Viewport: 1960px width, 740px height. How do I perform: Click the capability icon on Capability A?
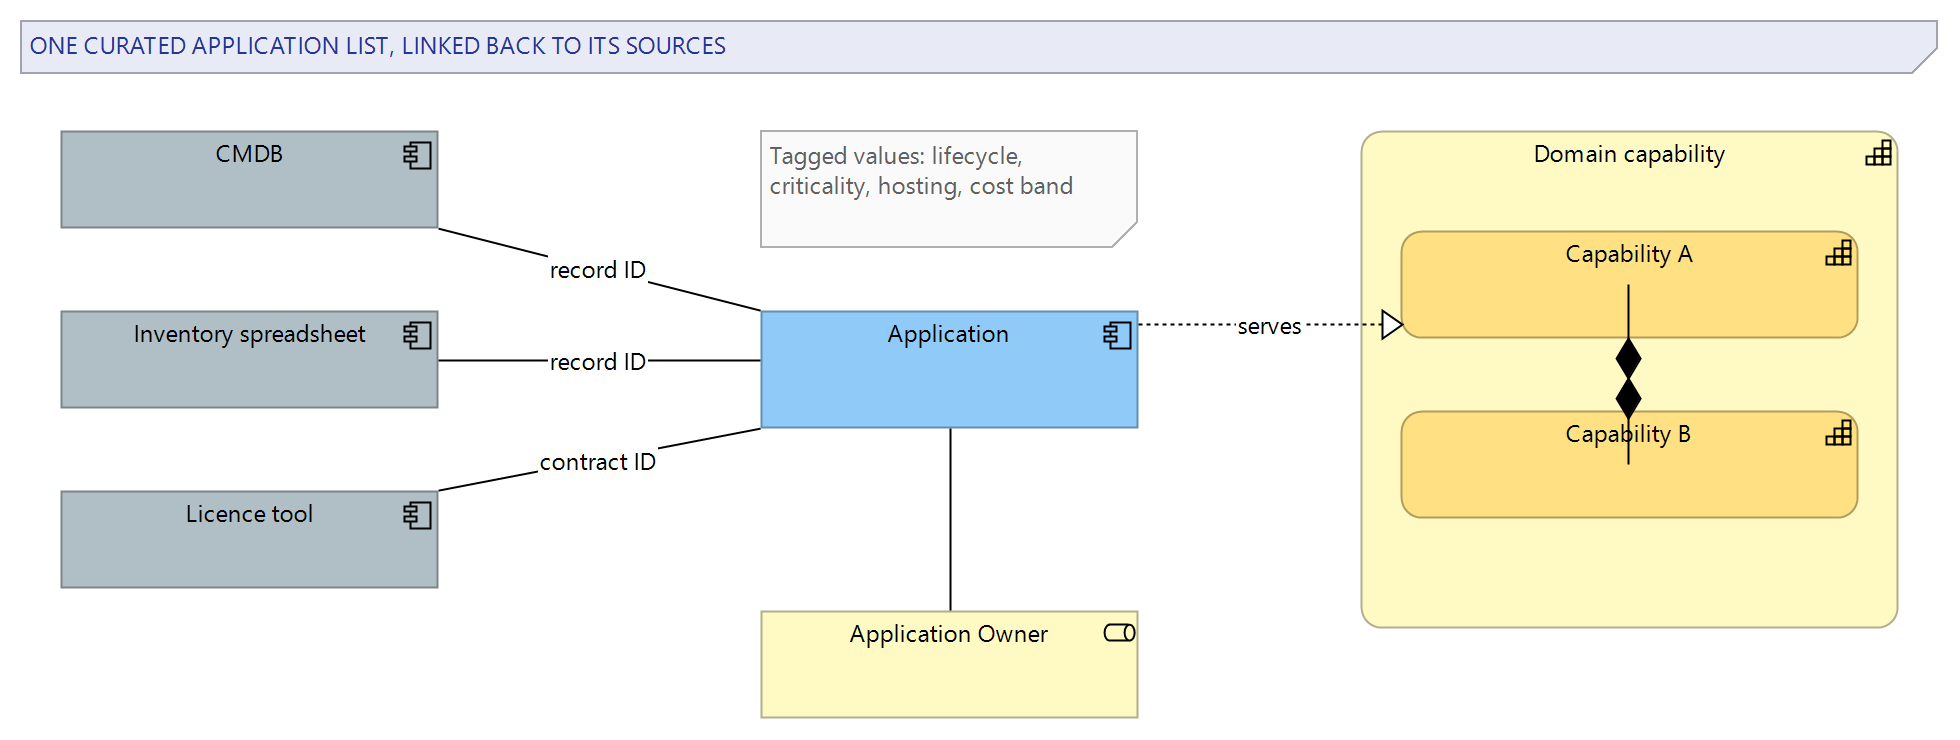coord(1838,253)
